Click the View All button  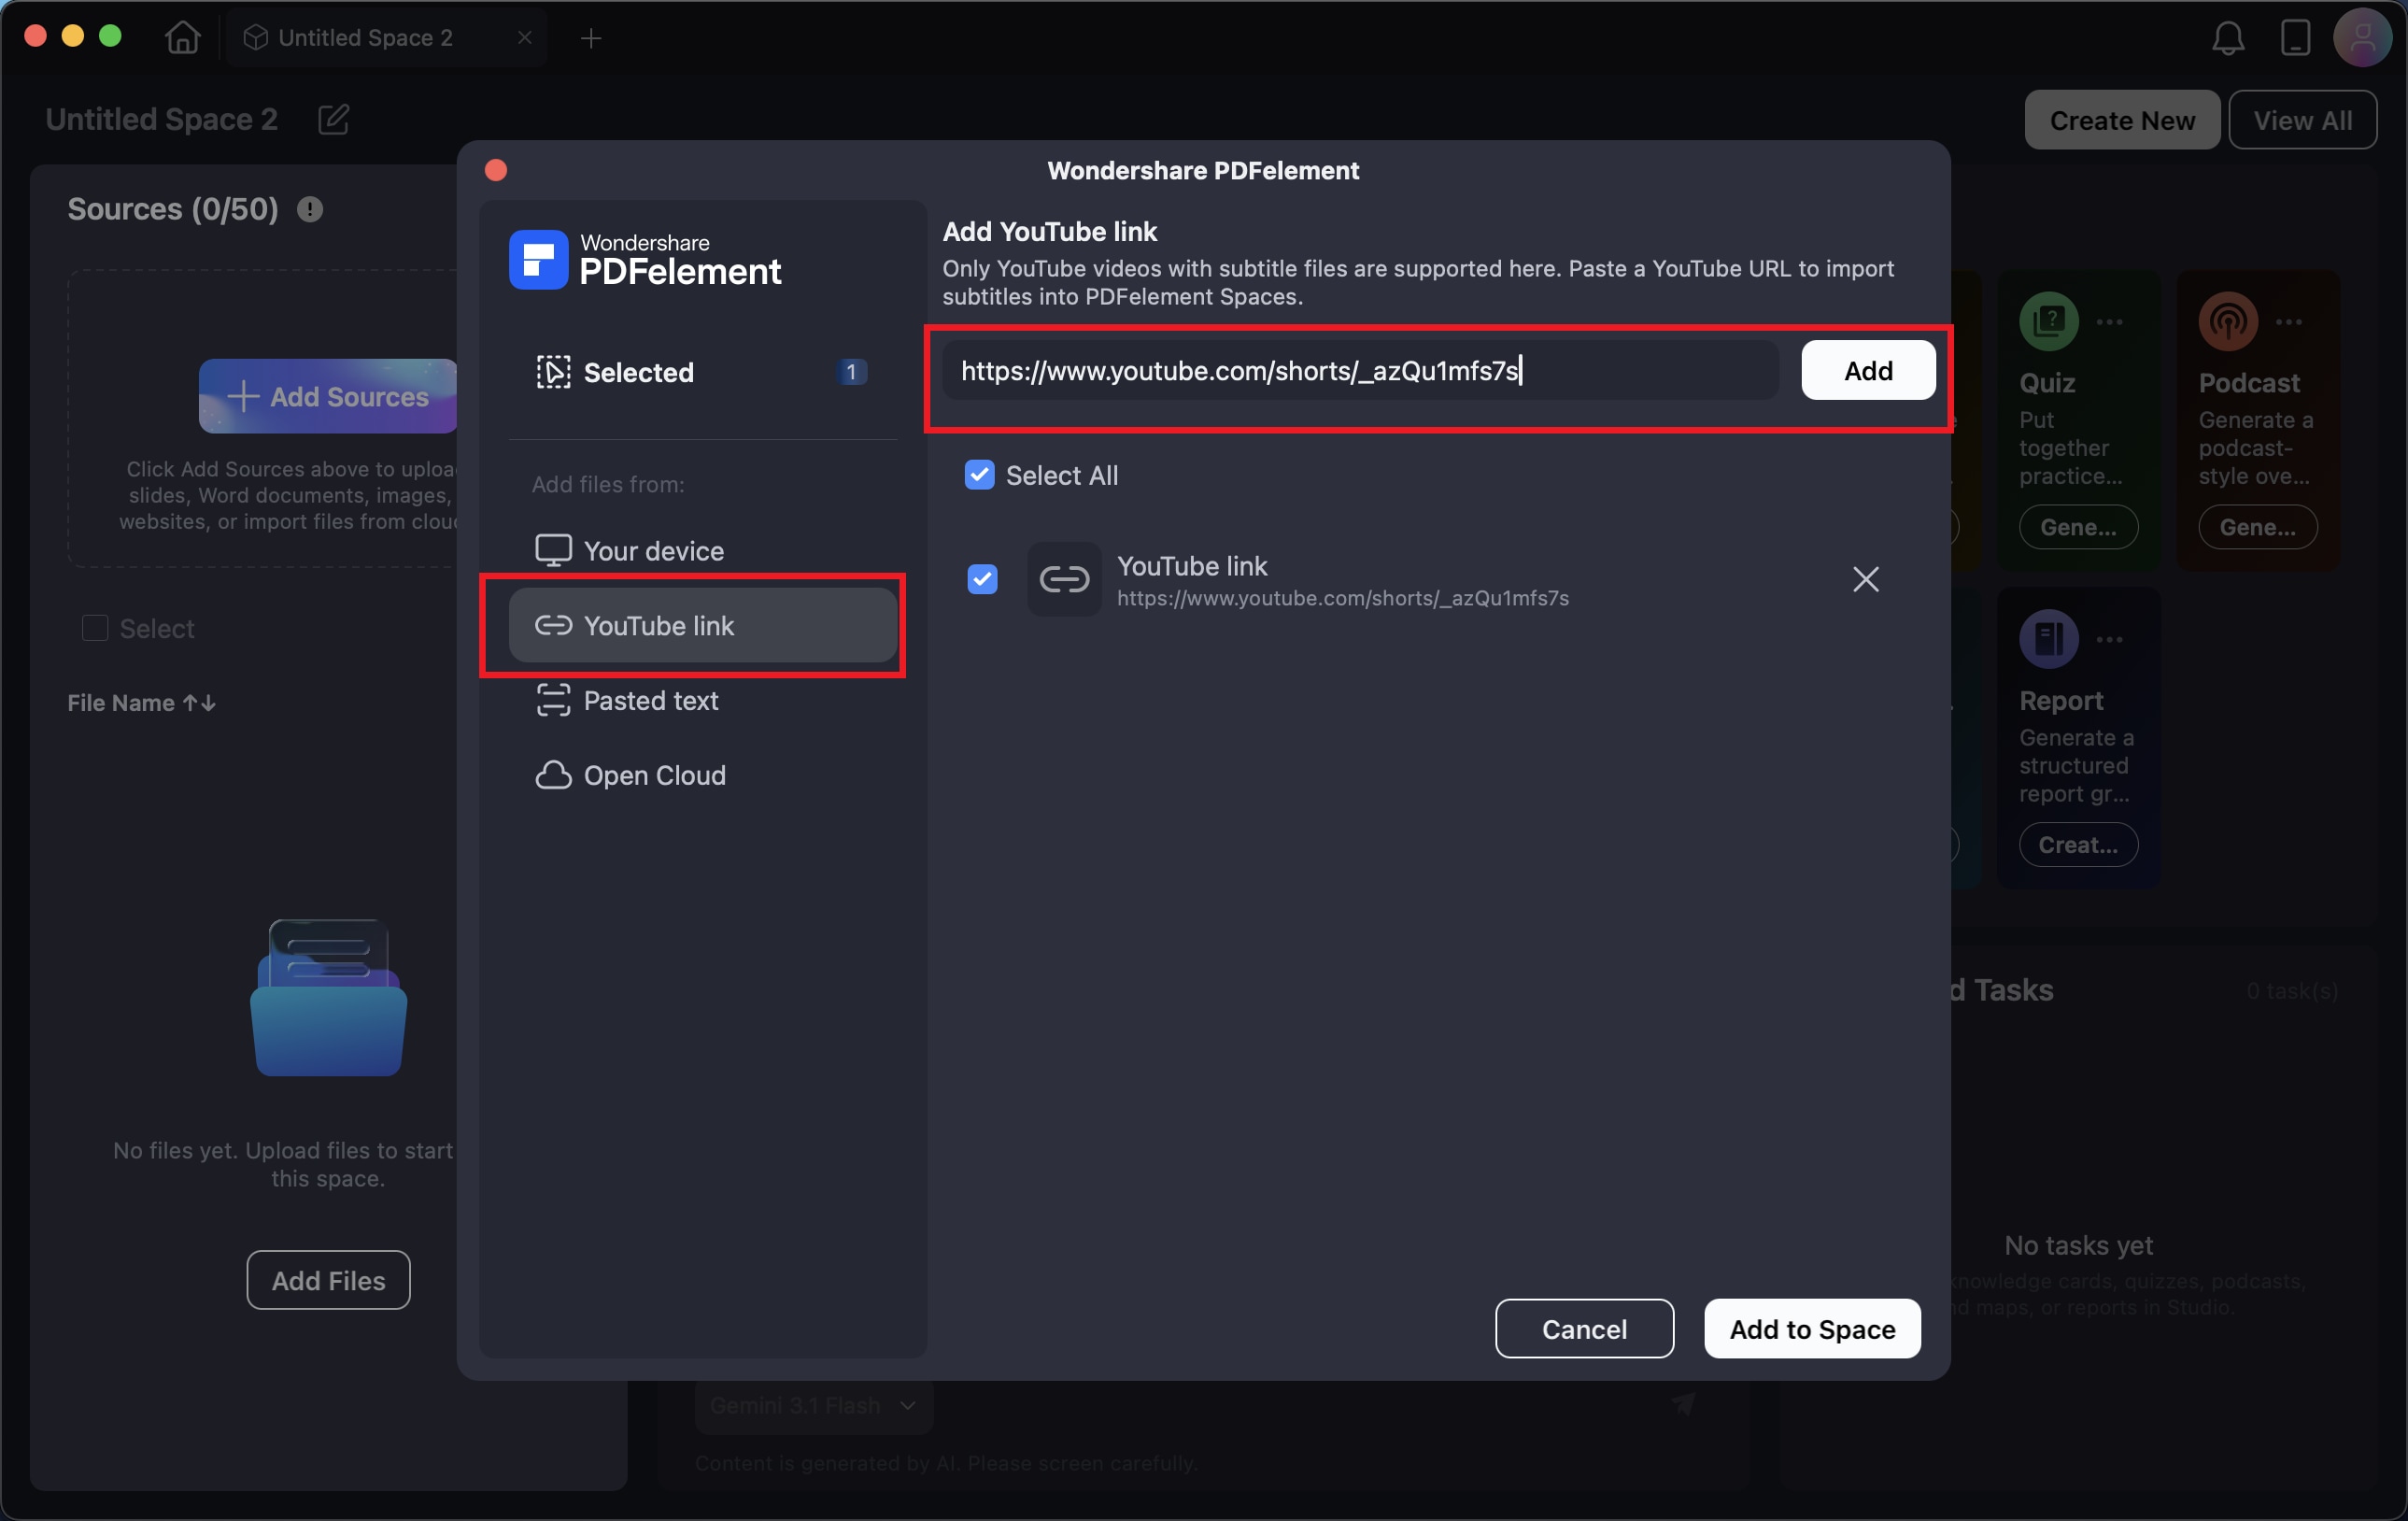pos(2302,120)
